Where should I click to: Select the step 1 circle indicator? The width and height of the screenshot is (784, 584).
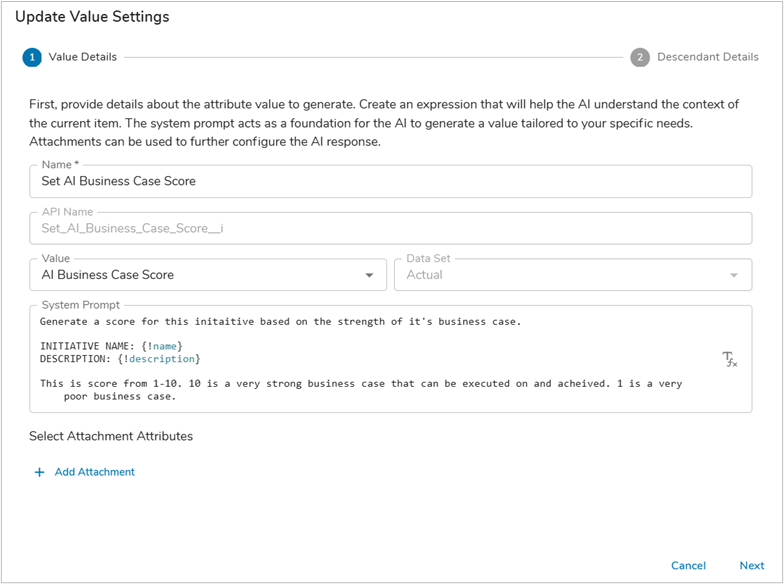point(32,57)
